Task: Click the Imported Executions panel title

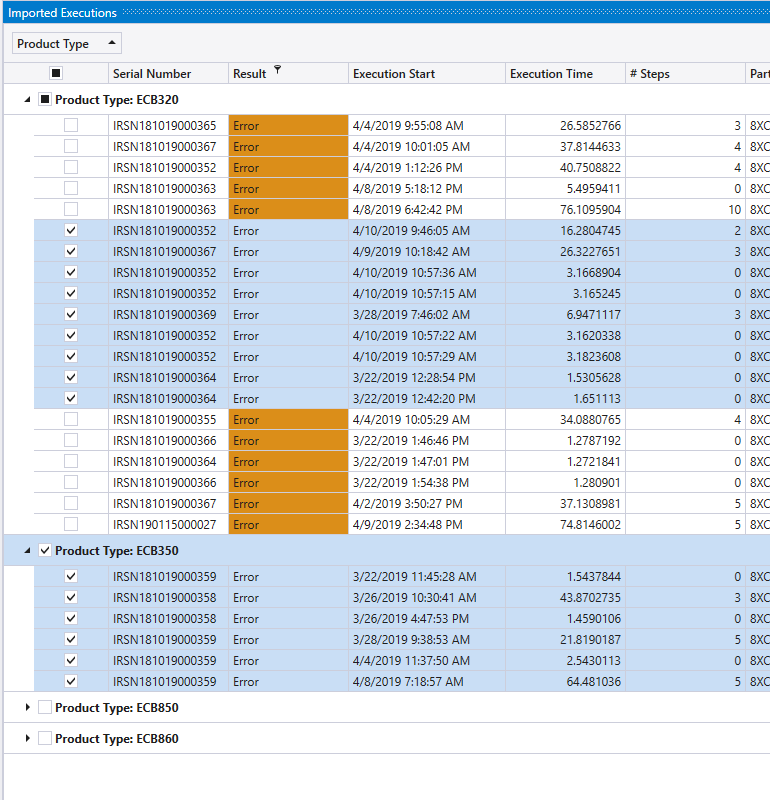Action: (x=62, y=13)
